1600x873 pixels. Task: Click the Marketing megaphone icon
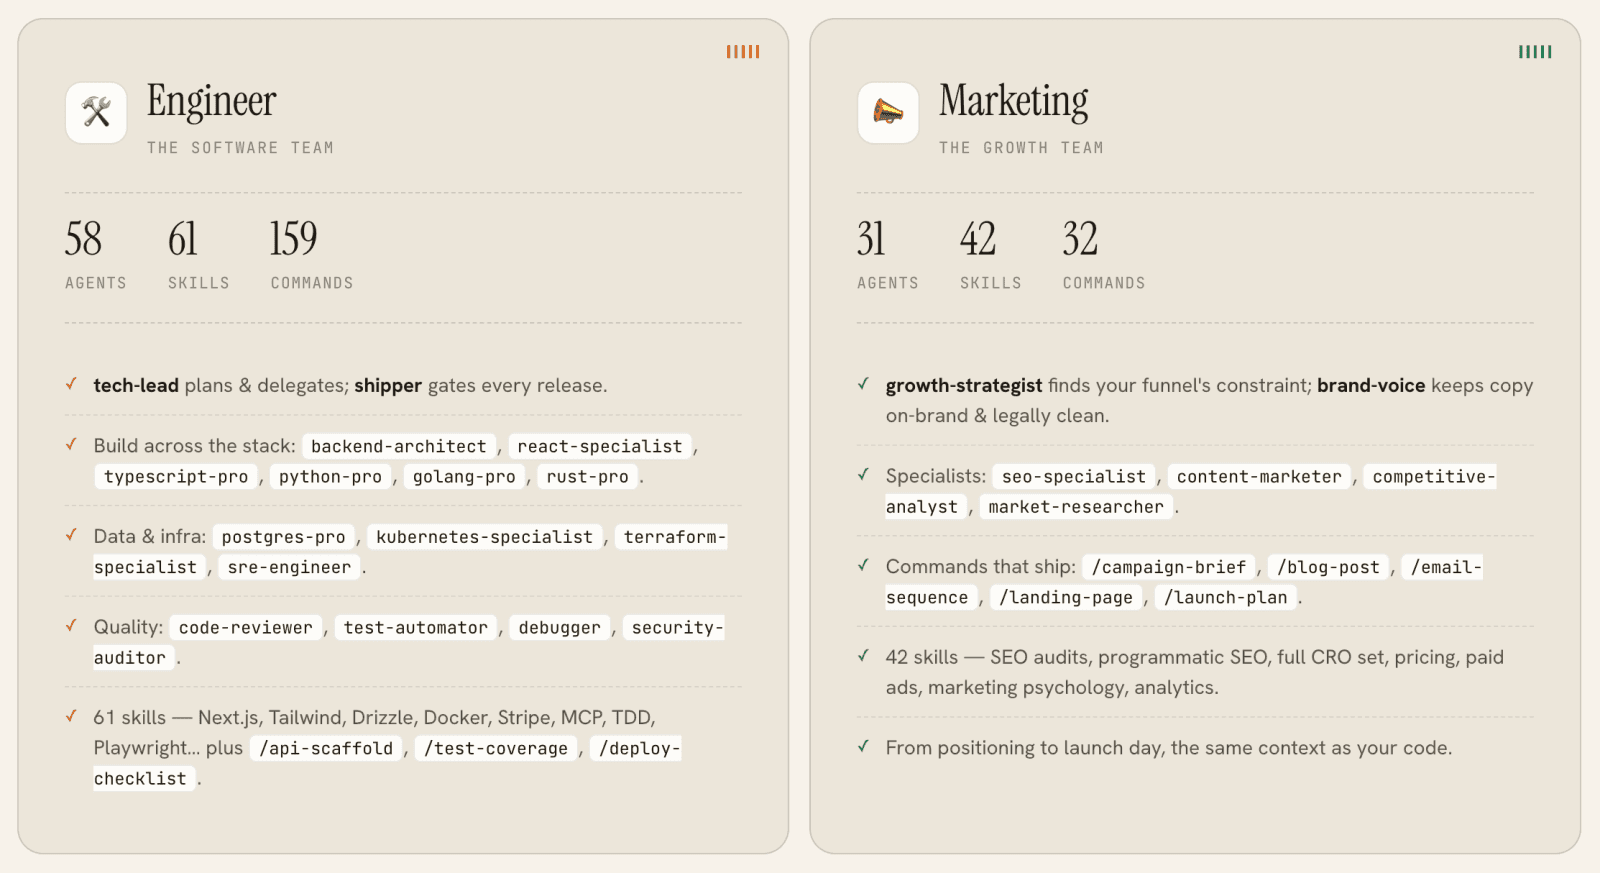(x=888, y=112)
